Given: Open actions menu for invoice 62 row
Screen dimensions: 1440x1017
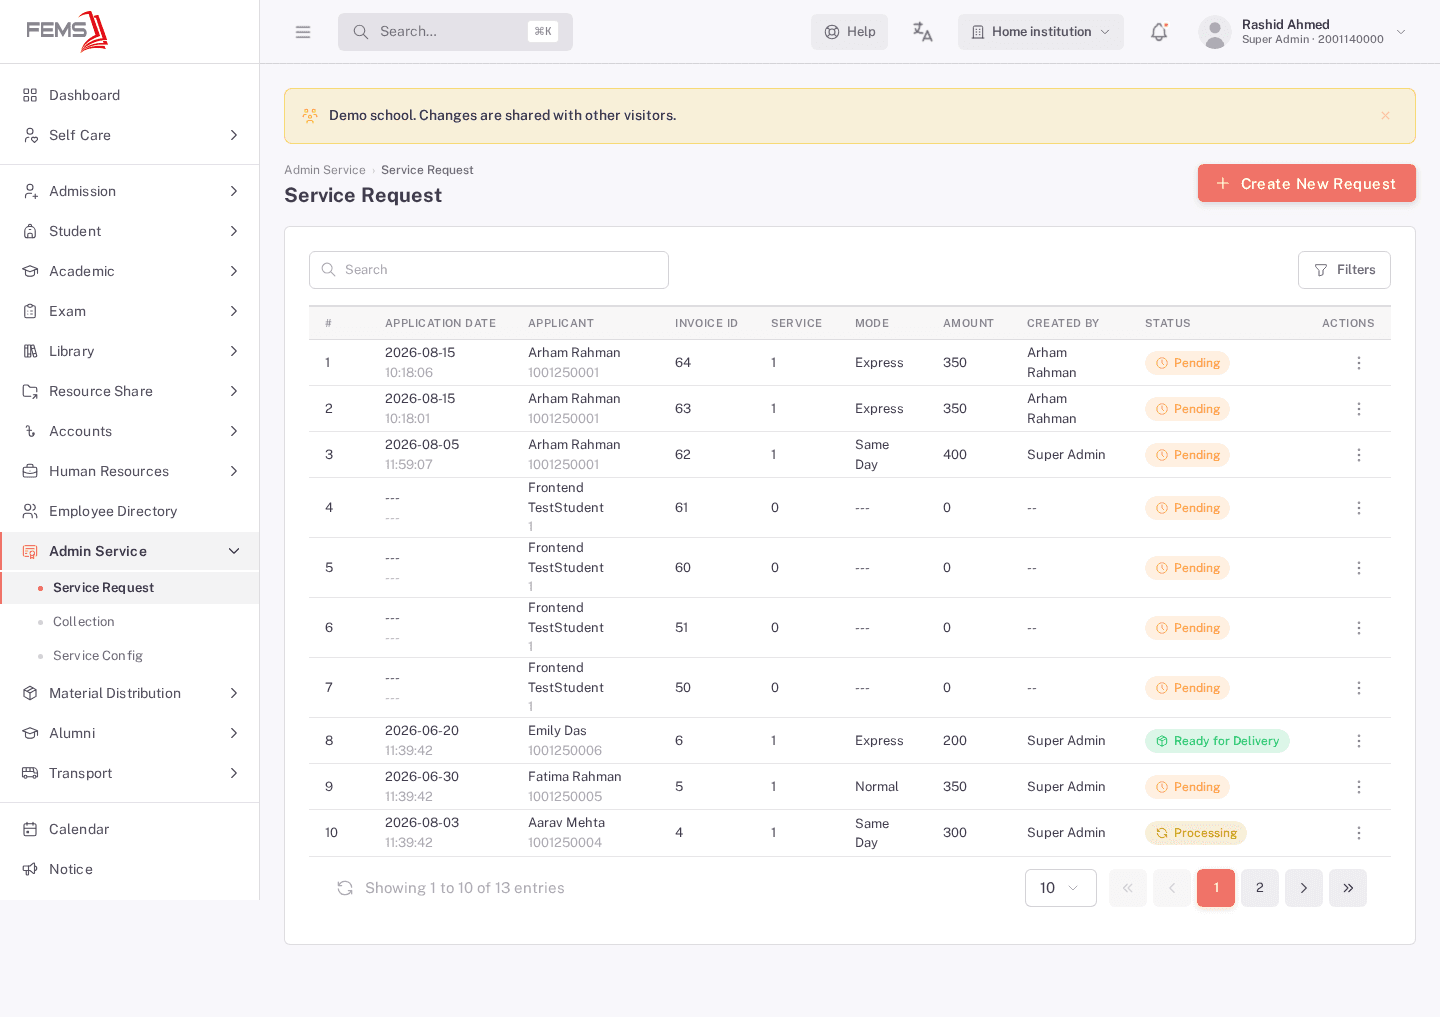Looking at the screenshot, I should click(x=1358, y=455).
